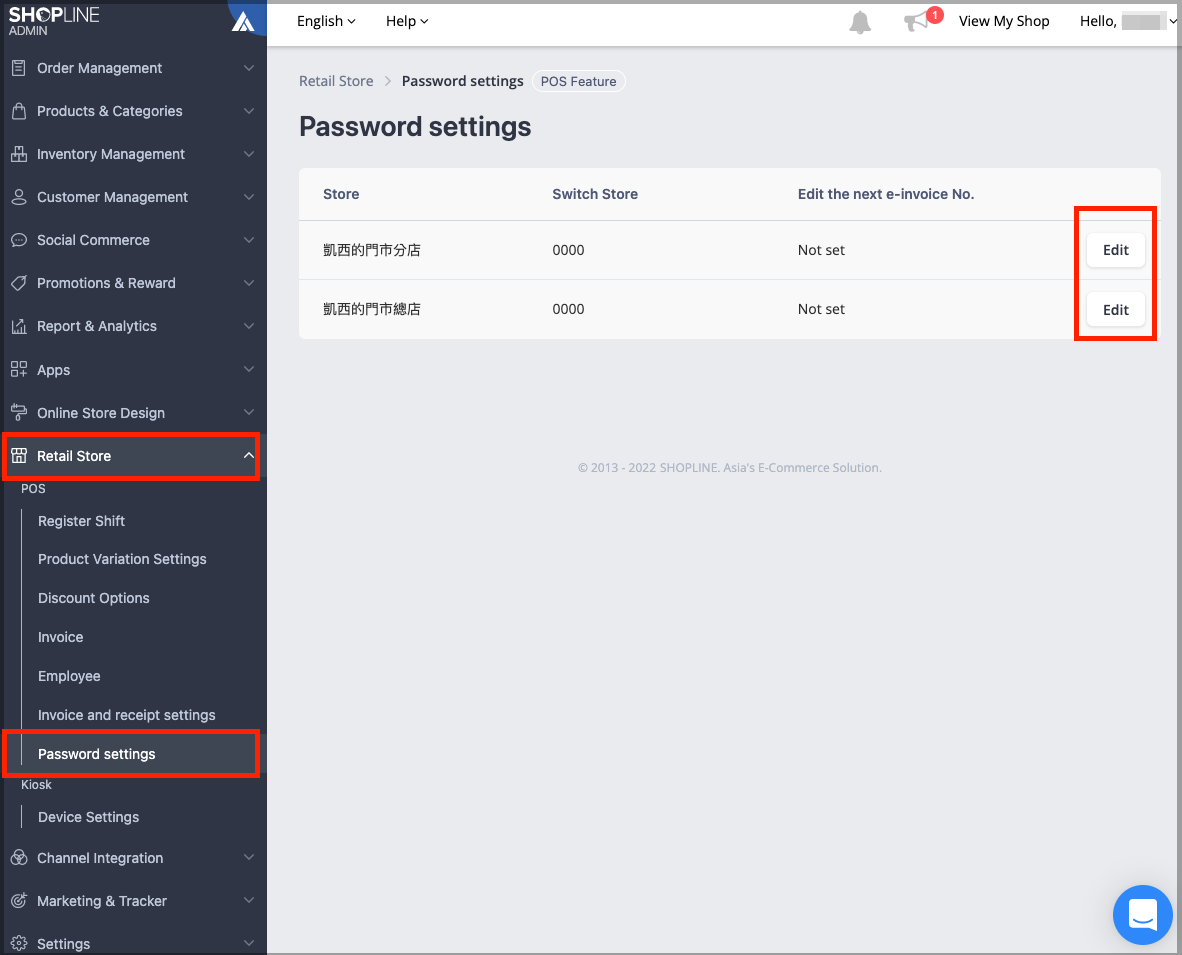Open the English language dropdown

point(326,21)
